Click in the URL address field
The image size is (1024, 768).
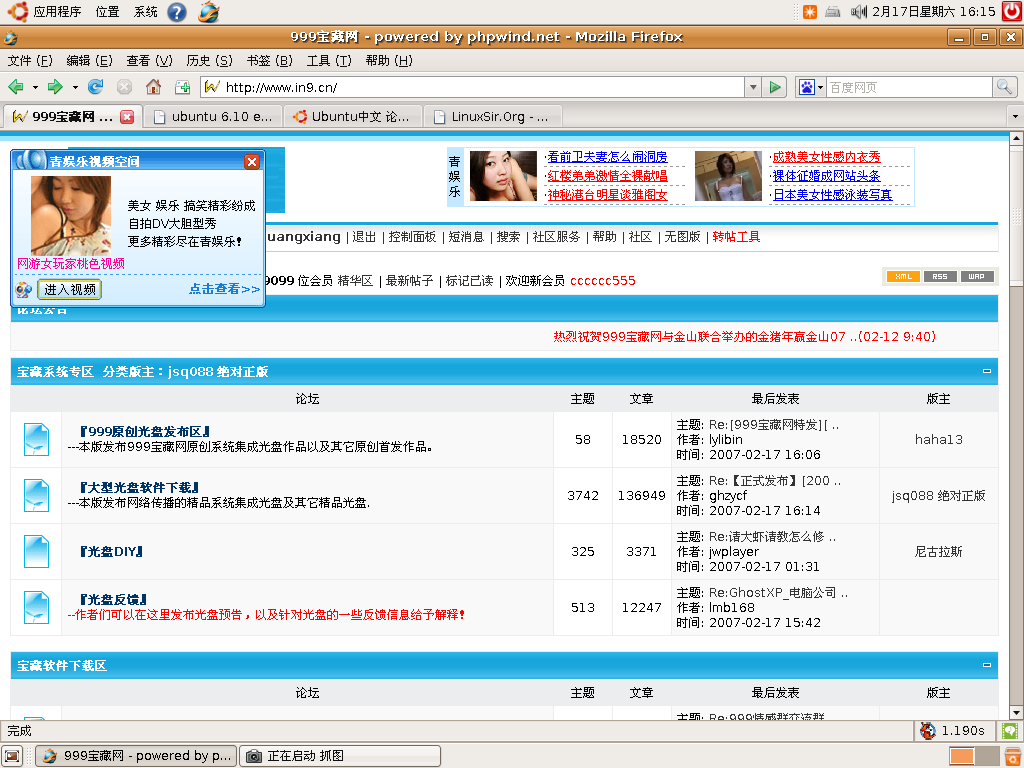[483, 87]
